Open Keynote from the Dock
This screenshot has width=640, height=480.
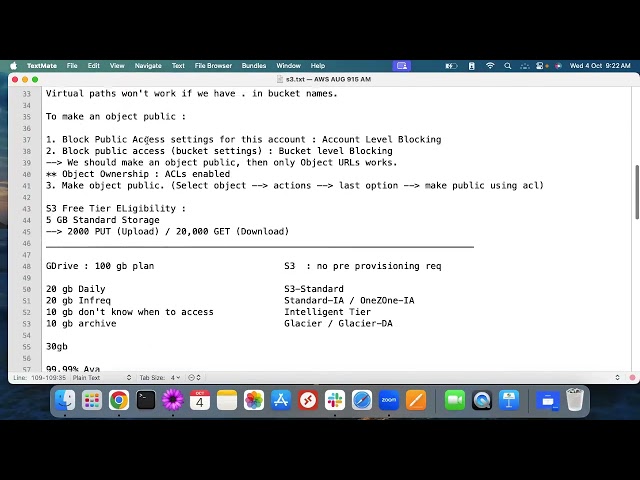509,400
